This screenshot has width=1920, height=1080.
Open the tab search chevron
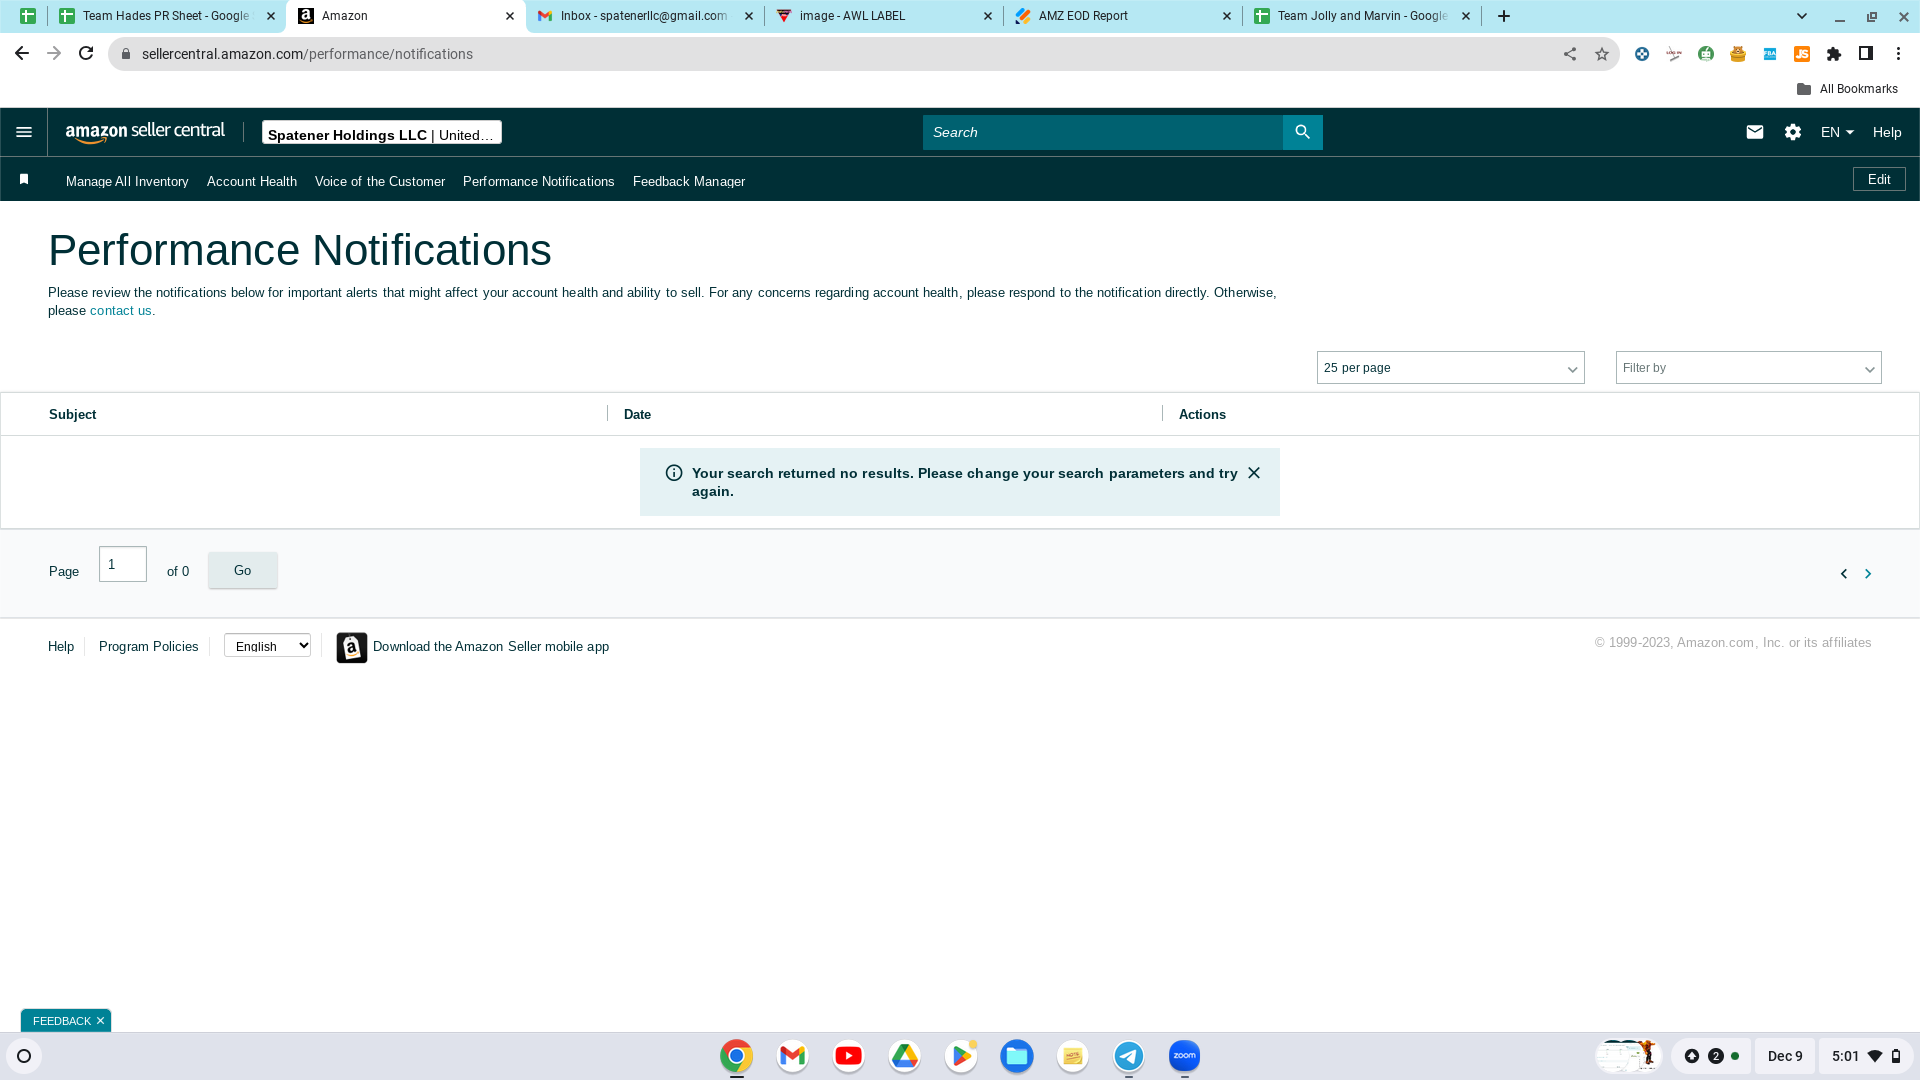[1802, 16]
